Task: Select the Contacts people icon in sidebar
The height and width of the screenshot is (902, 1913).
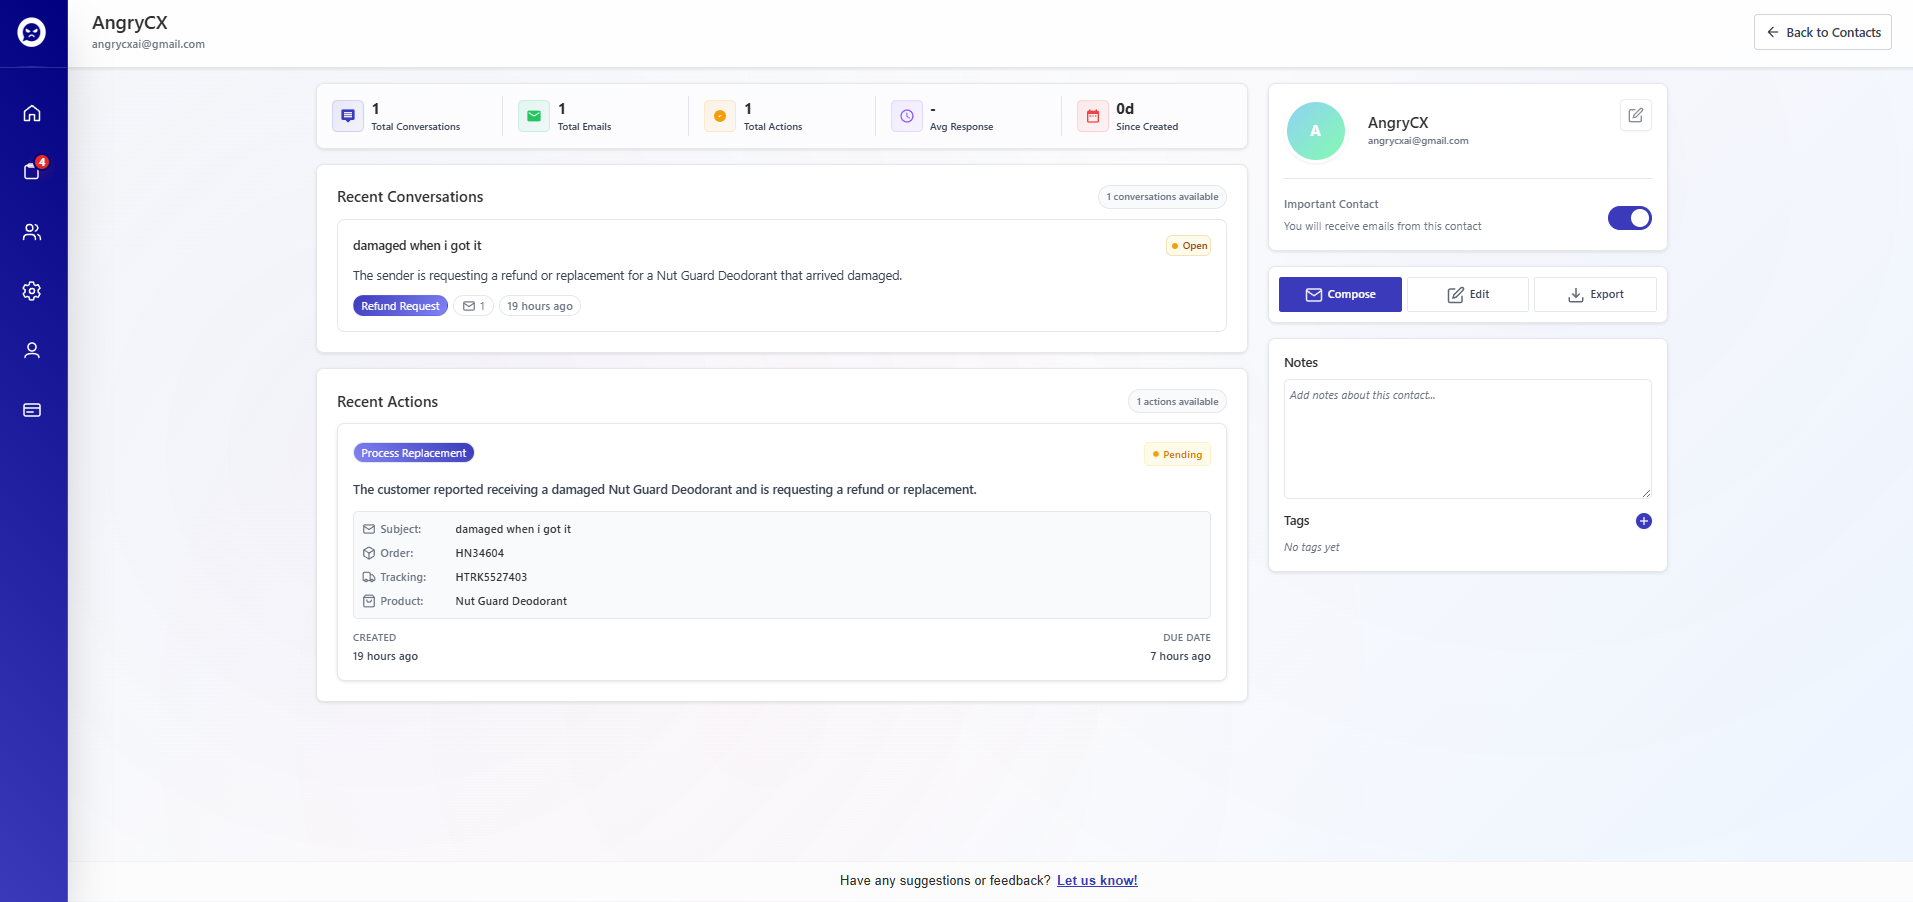Action: (32, 231)
